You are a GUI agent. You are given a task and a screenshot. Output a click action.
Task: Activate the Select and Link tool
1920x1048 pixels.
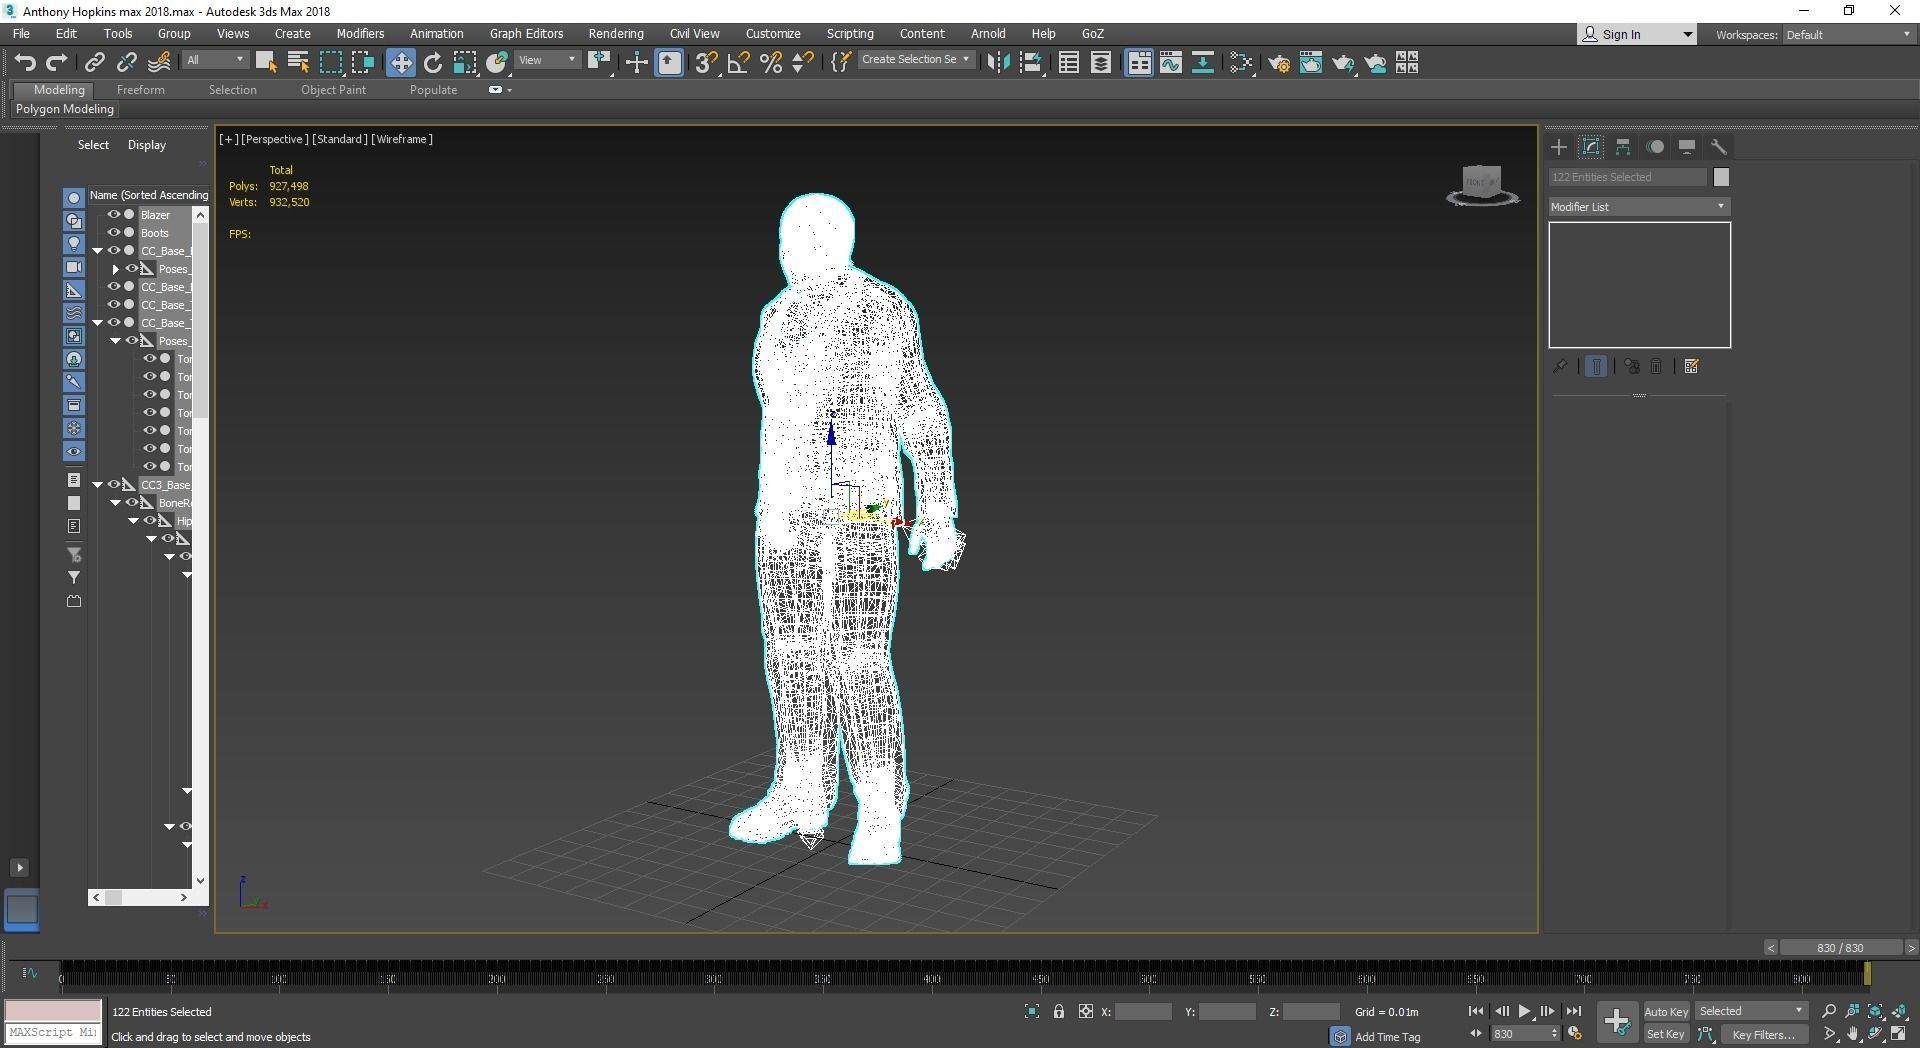94,63
